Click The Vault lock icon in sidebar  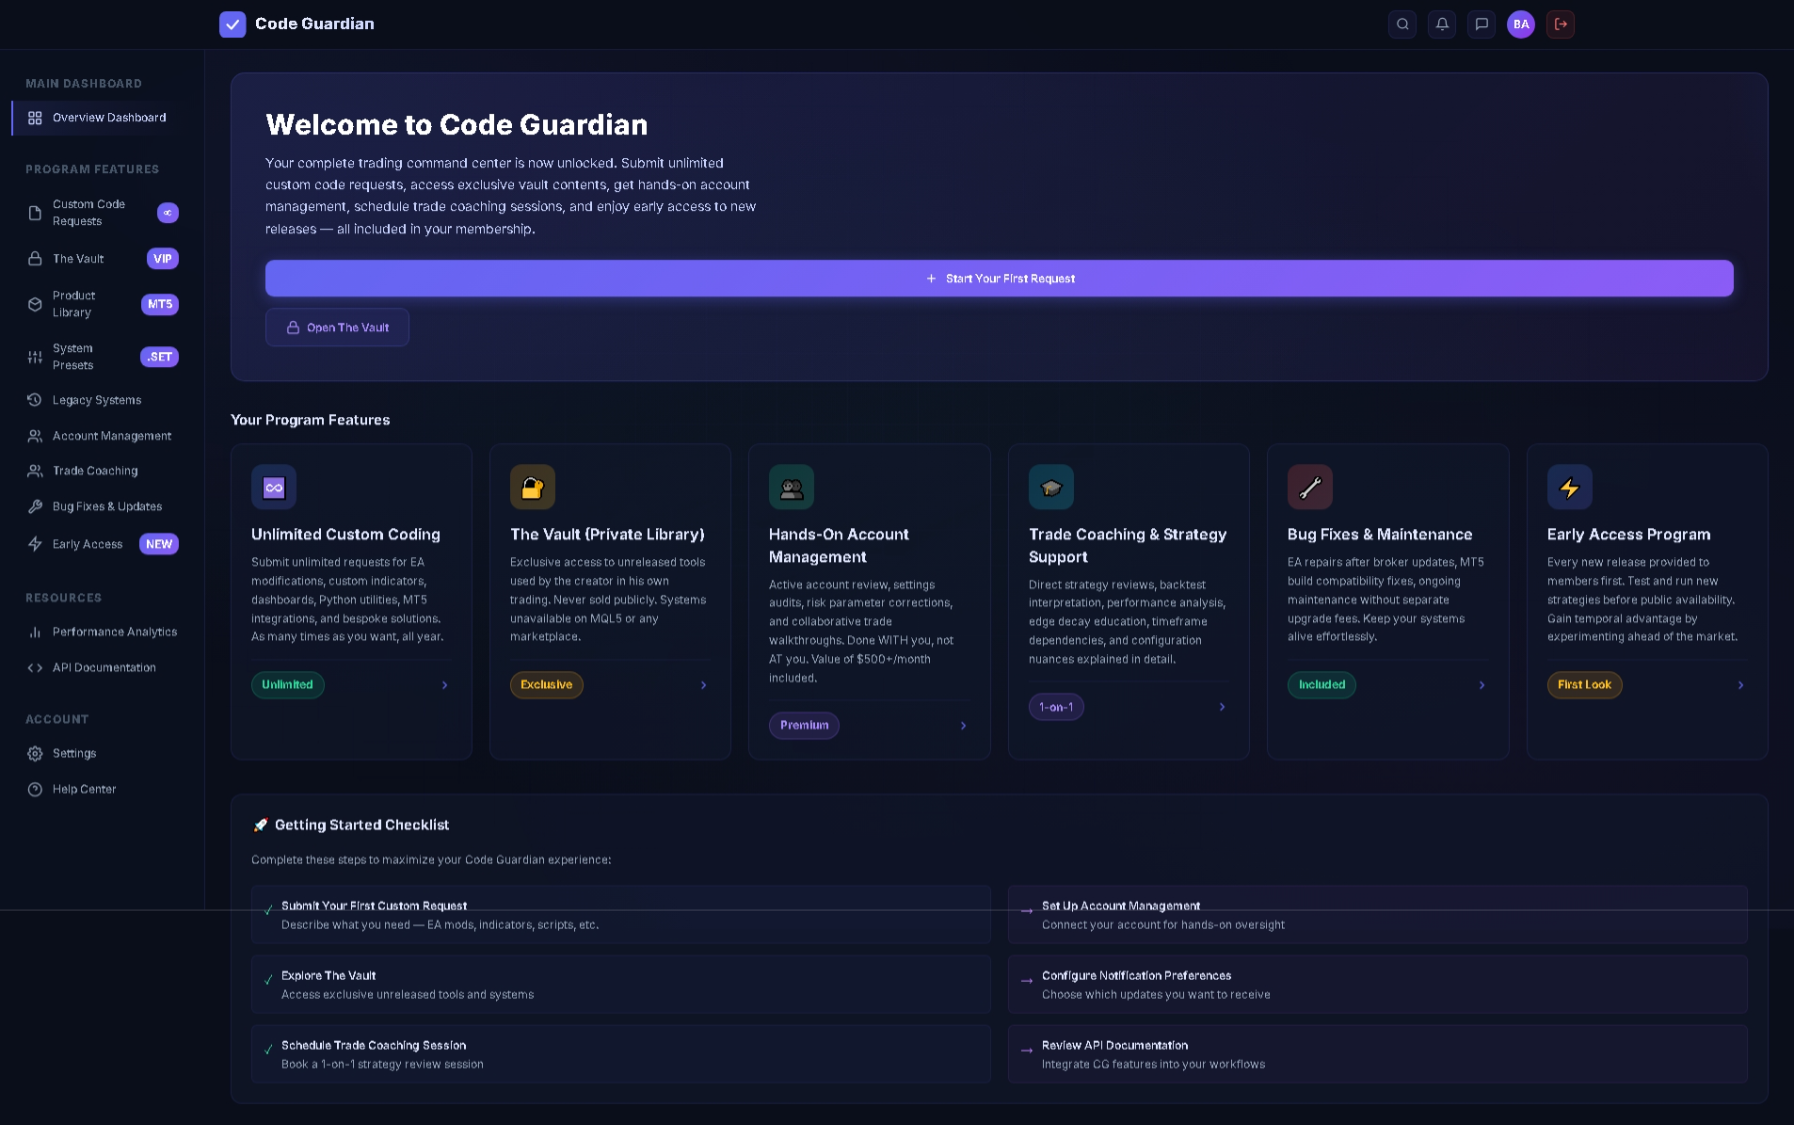(x=35, y=258)
